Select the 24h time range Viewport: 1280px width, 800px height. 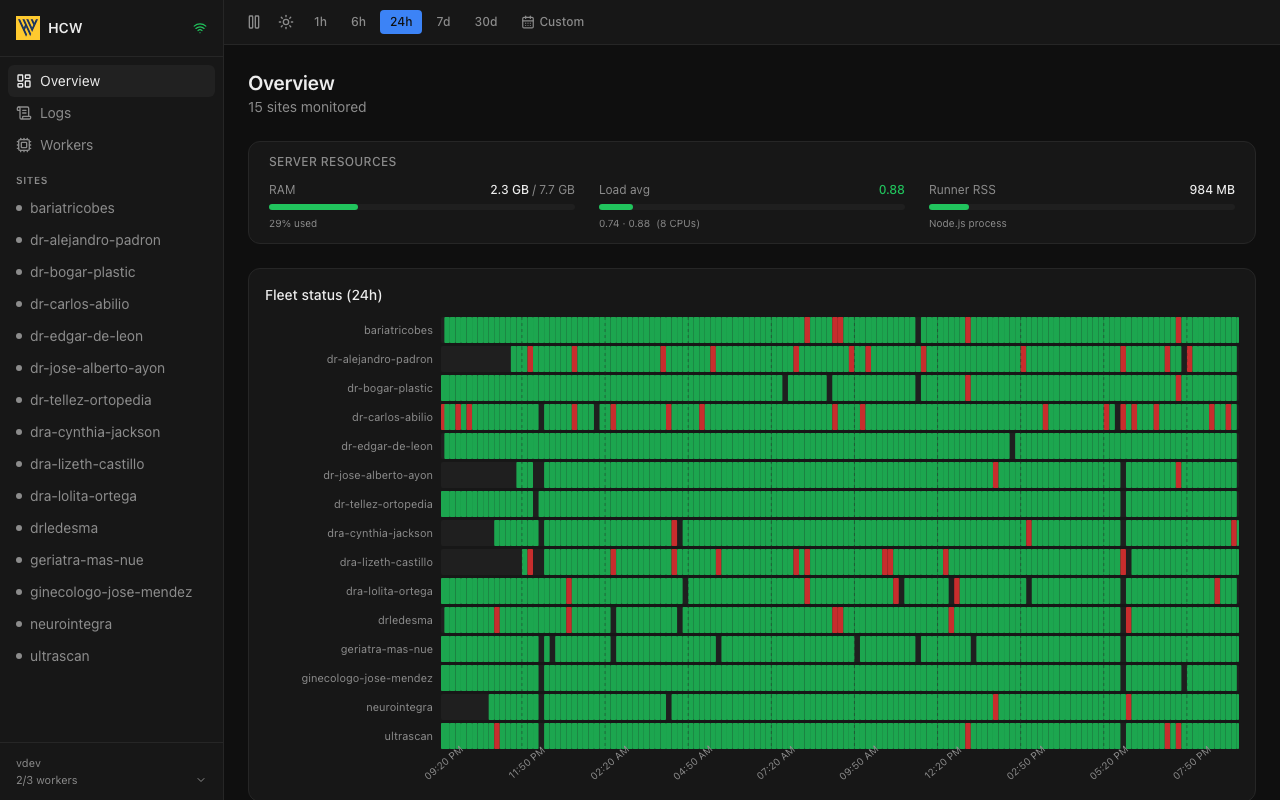(401, 22)
